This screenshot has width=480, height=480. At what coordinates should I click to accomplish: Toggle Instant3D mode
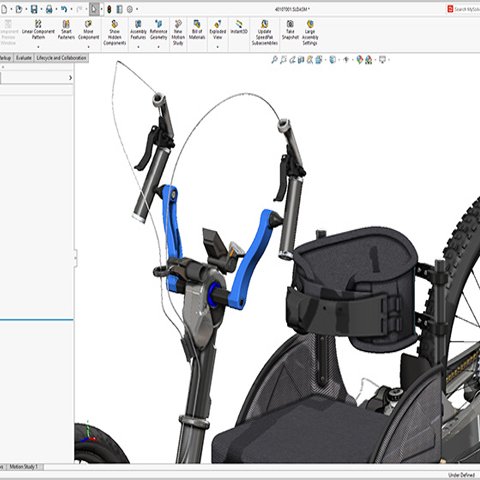coord(239,27)
